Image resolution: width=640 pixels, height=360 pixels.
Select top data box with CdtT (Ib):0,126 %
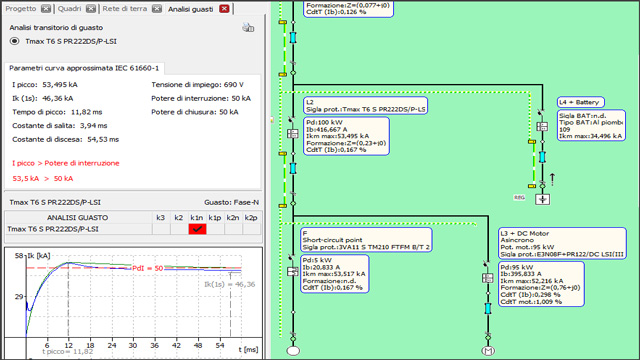348,9
